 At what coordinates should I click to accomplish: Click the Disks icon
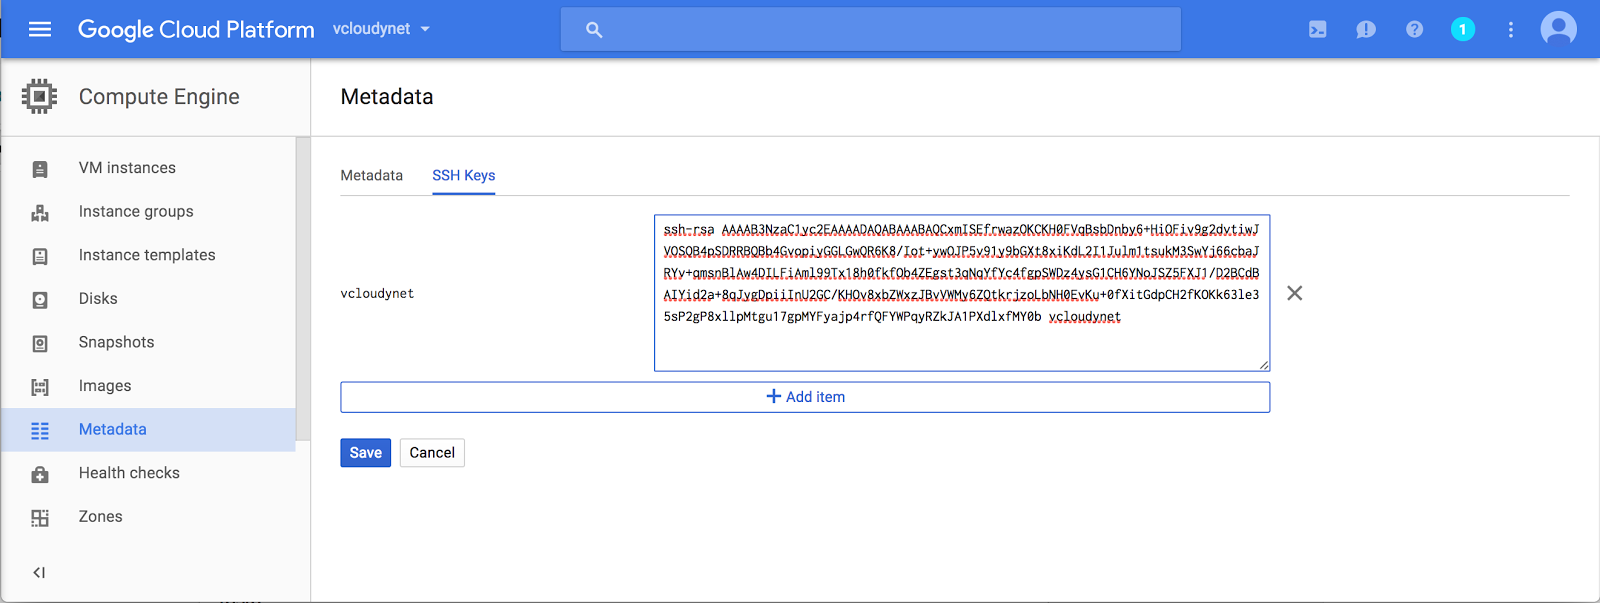40,300
